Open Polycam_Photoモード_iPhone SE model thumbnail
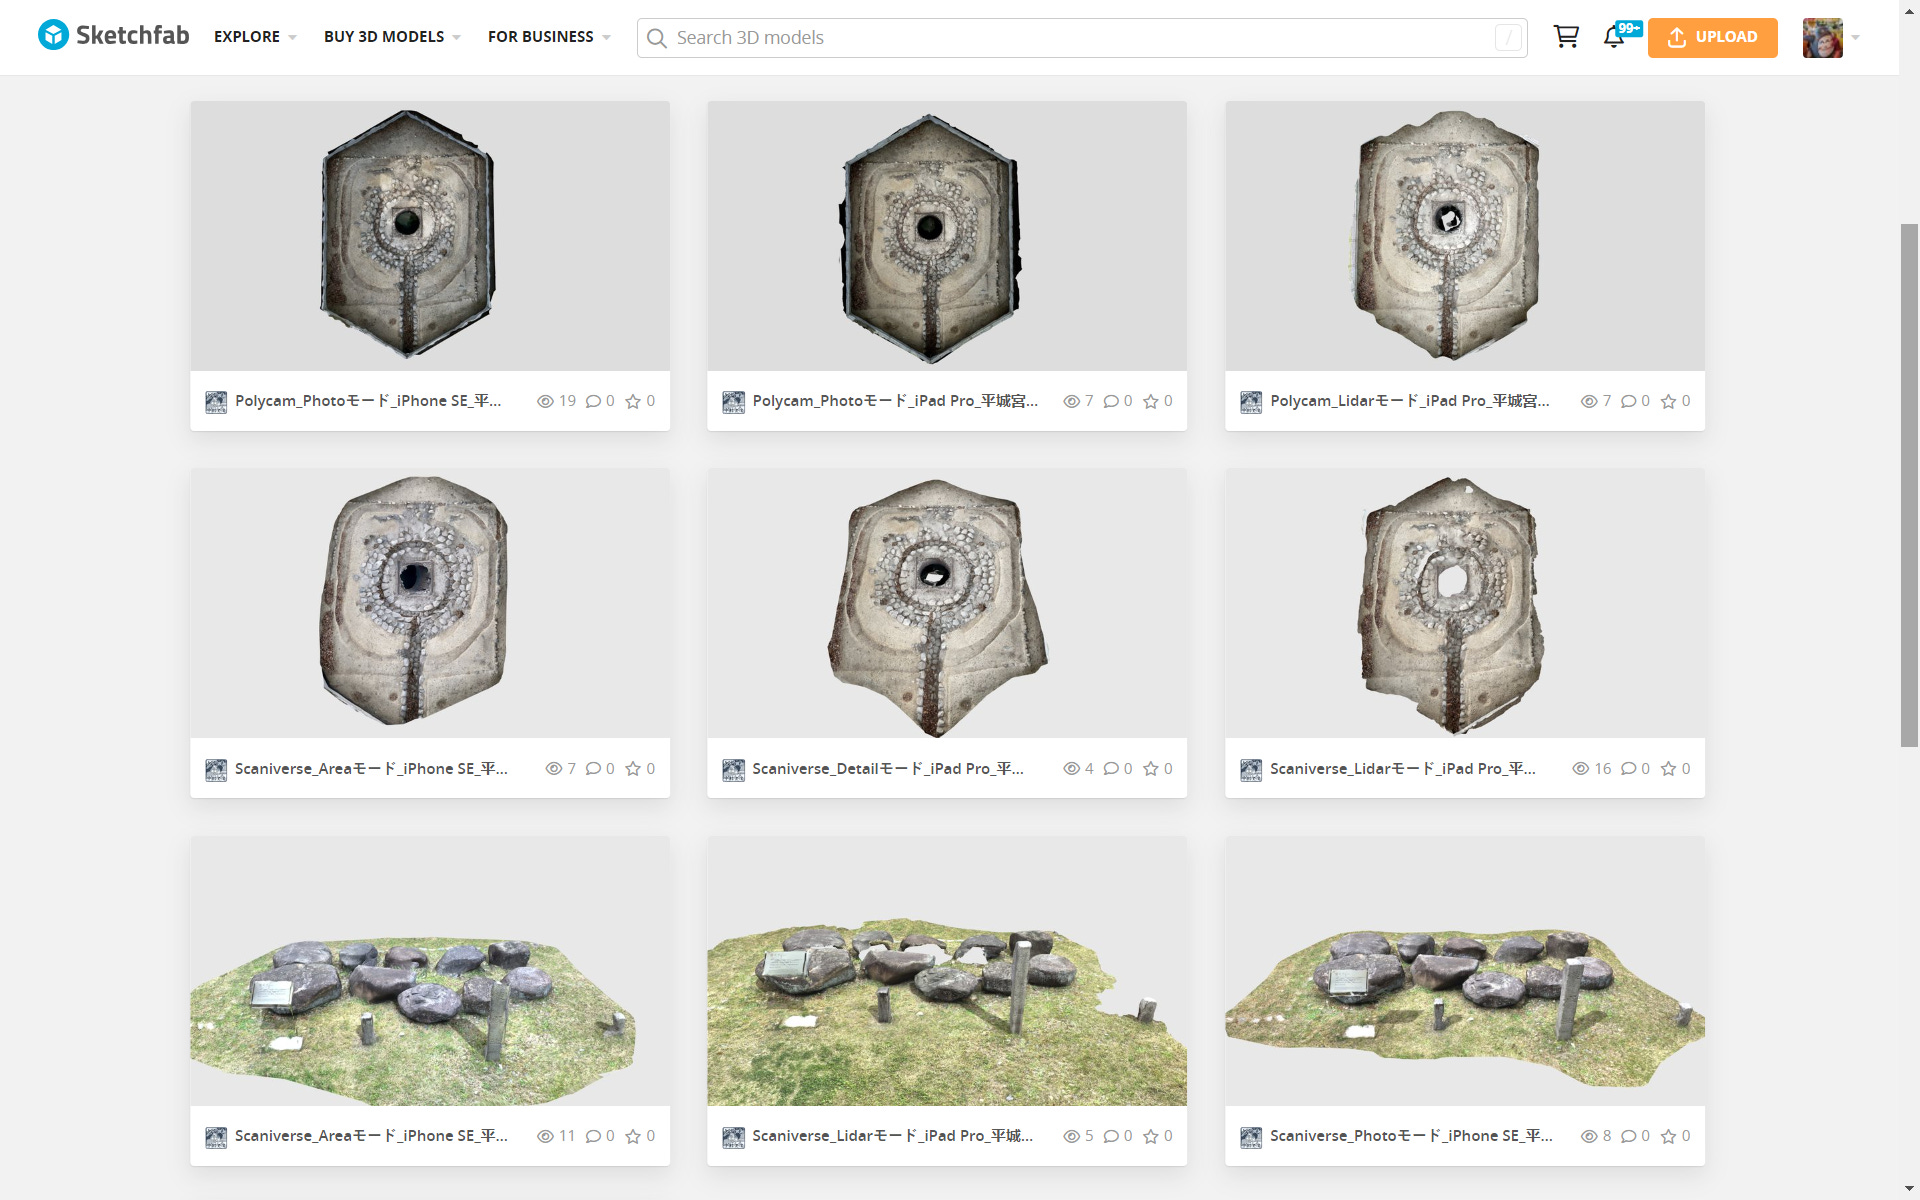This screenshot has height=1200, width=1920. tap(430, 236)
